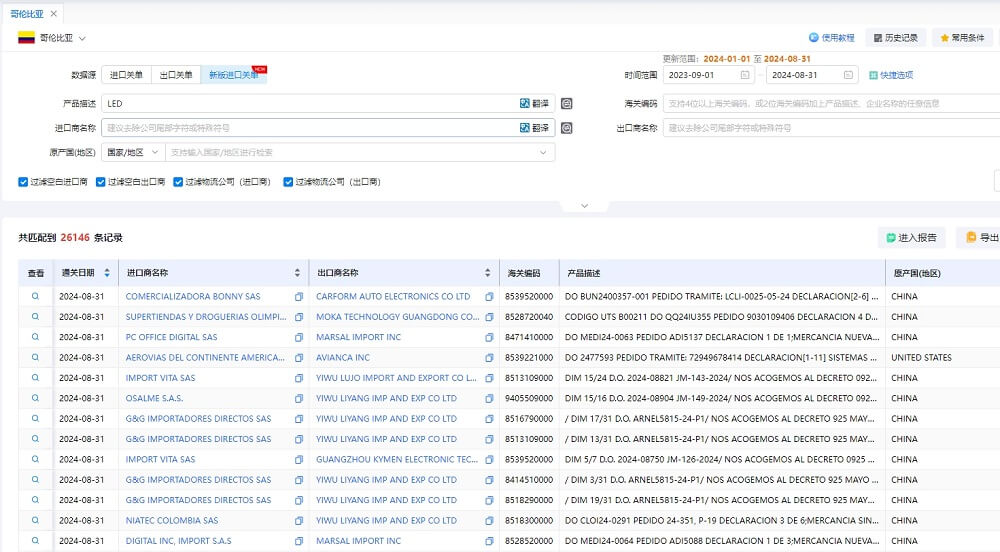1000x552 pixels.
Task: Copy exporter name MOKA TECHNOLOGY GUANGDONG
Action: point(489,317)
